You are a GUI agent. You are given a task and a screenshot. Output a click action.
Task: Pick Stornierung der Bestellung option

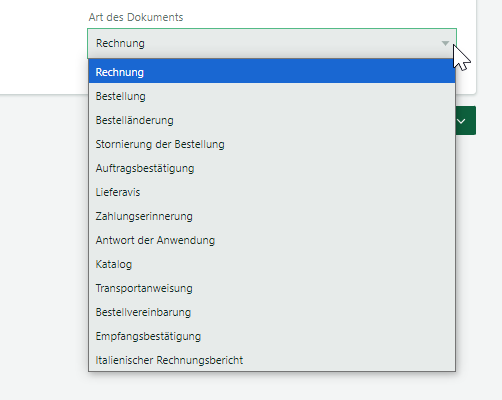272,144
